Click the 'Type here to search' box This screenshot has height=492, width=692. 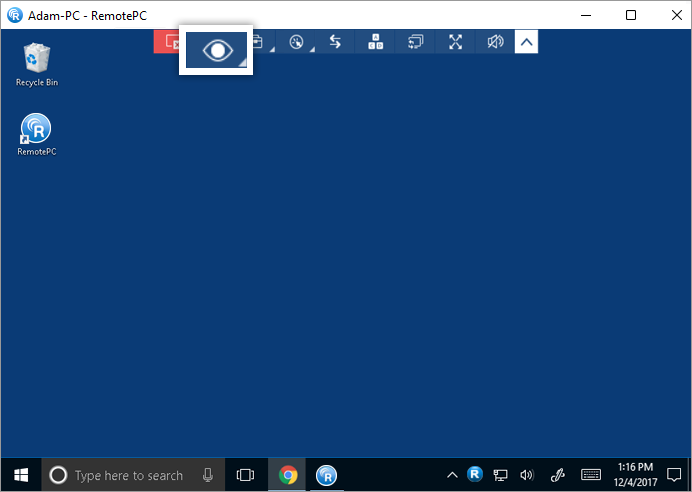click(x=128, y=476)
